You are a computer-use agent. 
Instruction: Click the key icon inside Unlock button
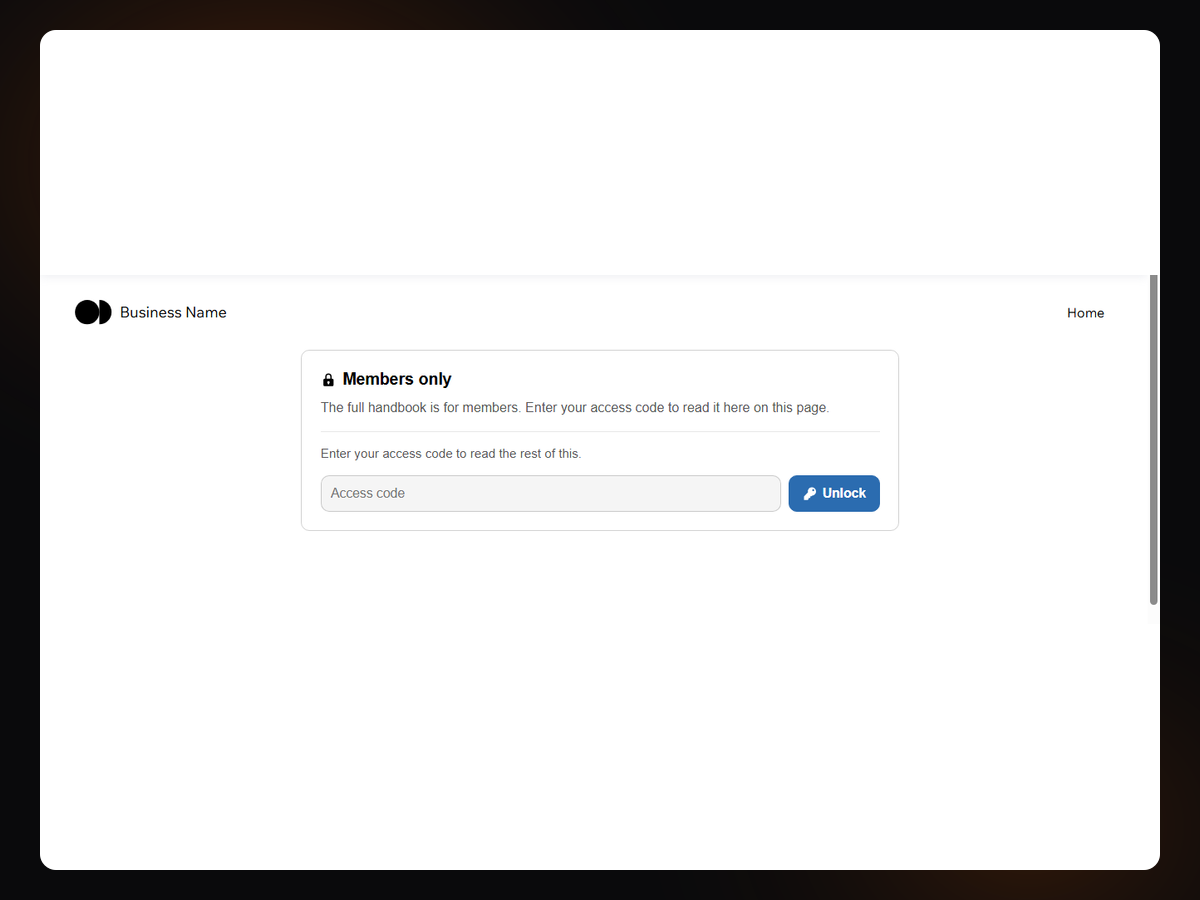coord(810,493)
